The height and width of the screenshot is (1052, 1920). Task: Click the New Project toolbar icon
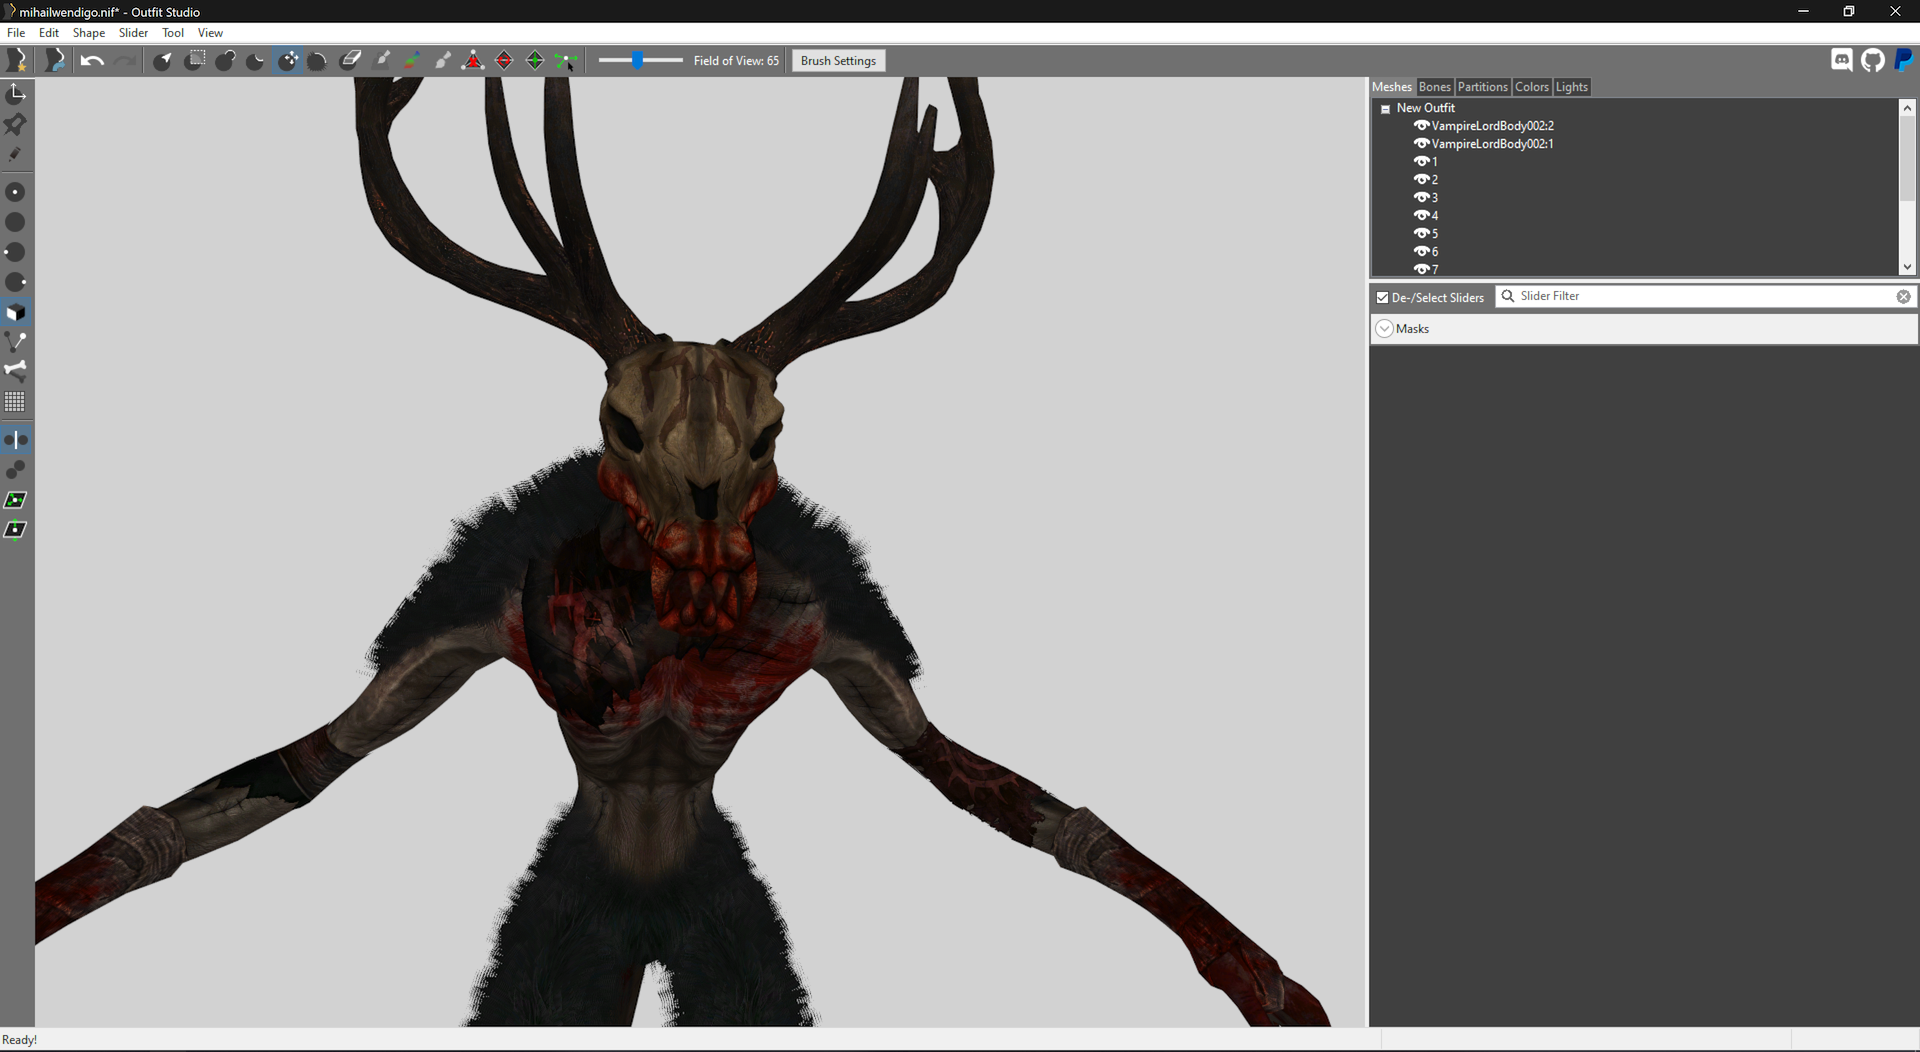click(x=16, y=61)
